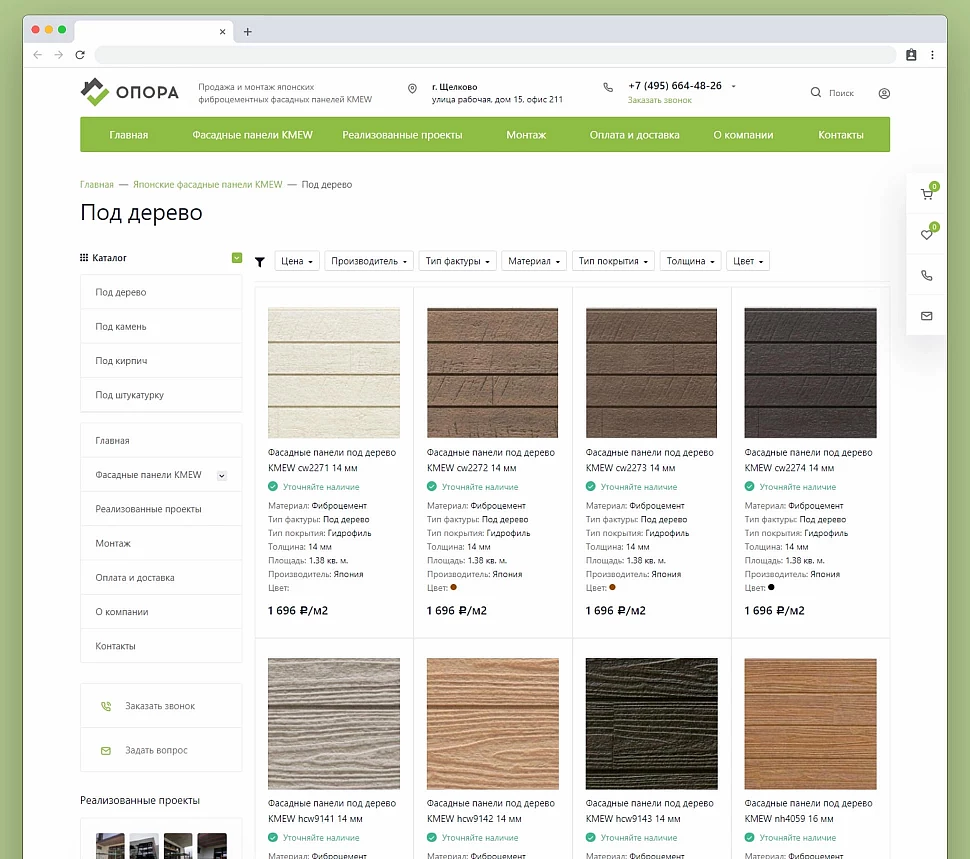The height and width of the screenshot is (859, 970).
Task: Expand the Фасадные панели KMEW sidebar submenu
Action: tap(222, 476)
